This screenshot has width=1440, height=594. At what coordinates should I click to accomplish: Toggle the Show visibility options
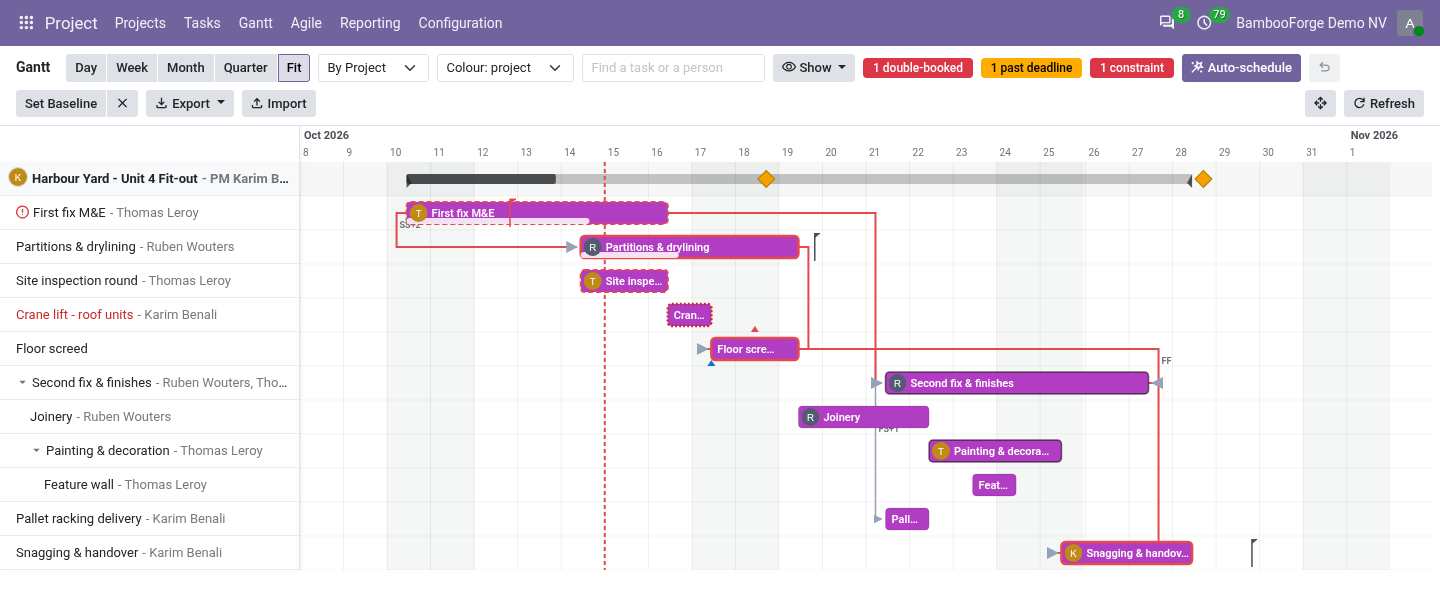click(x=814, y=68)
